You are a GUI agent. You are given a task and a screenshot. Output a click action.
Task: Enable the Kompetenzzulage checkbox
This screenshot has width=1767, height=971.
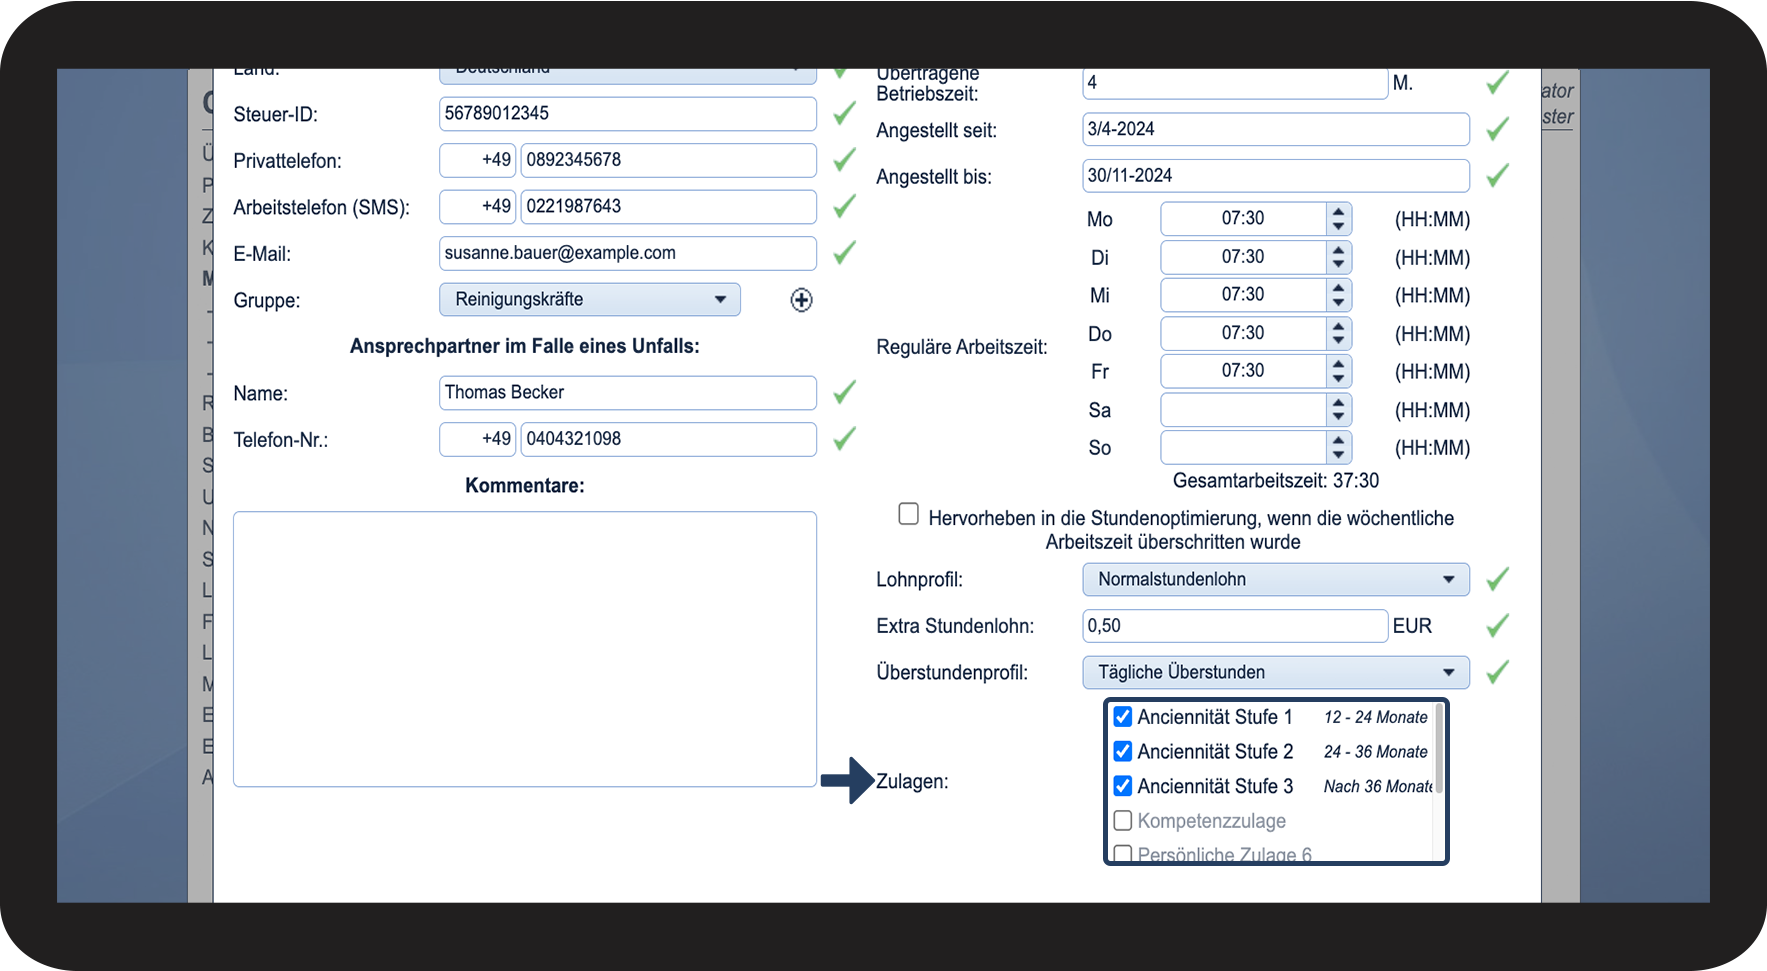pos(1123,821)
